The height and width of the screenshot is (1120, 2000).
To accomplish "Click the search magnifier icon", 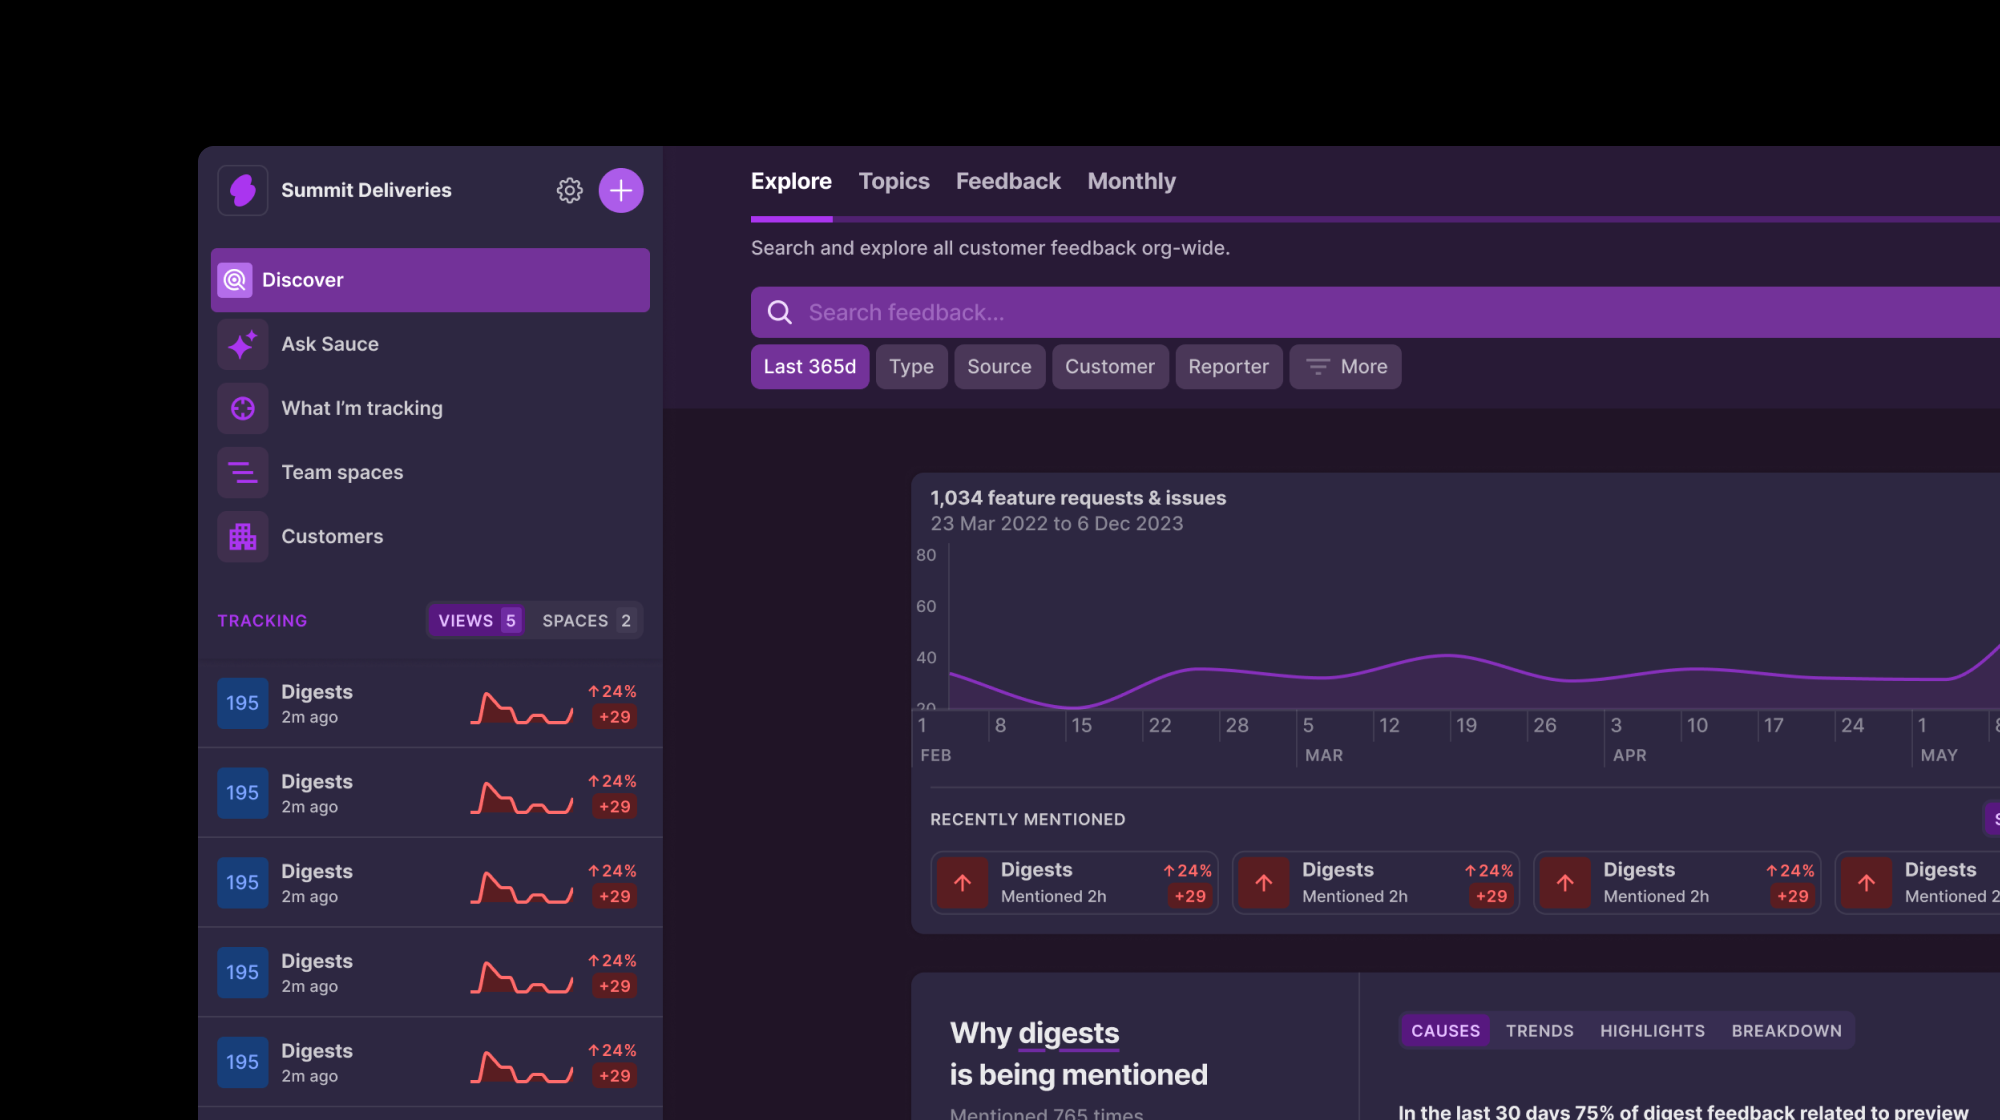I will [779, 312].
